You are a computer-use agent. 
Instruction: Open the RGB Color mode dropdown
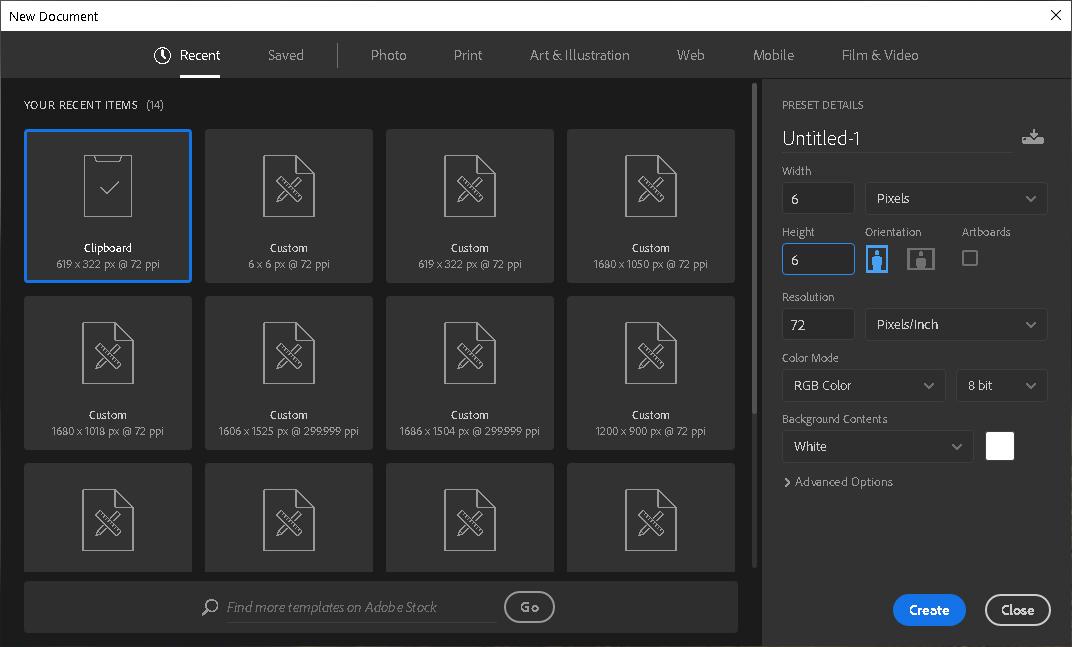(x=863, y=385)
